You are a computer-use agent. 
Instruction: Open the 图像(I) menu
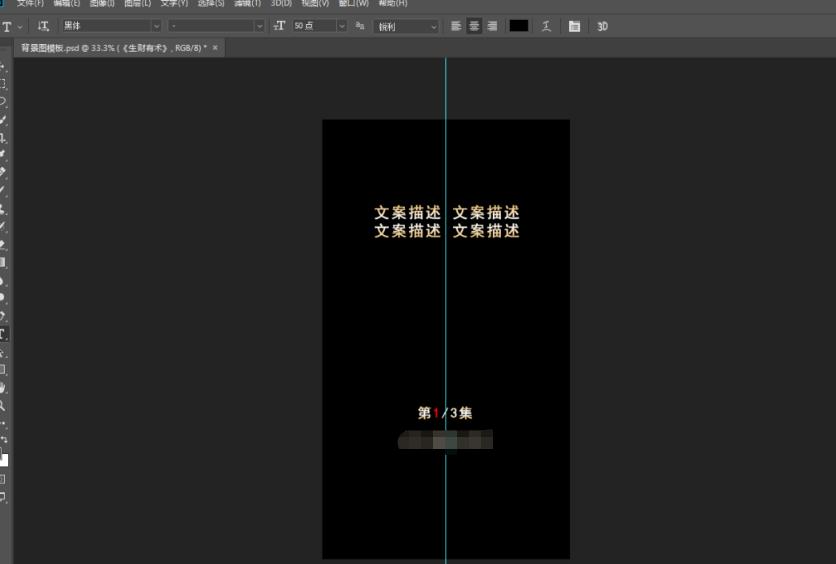(x=102, y=3)
